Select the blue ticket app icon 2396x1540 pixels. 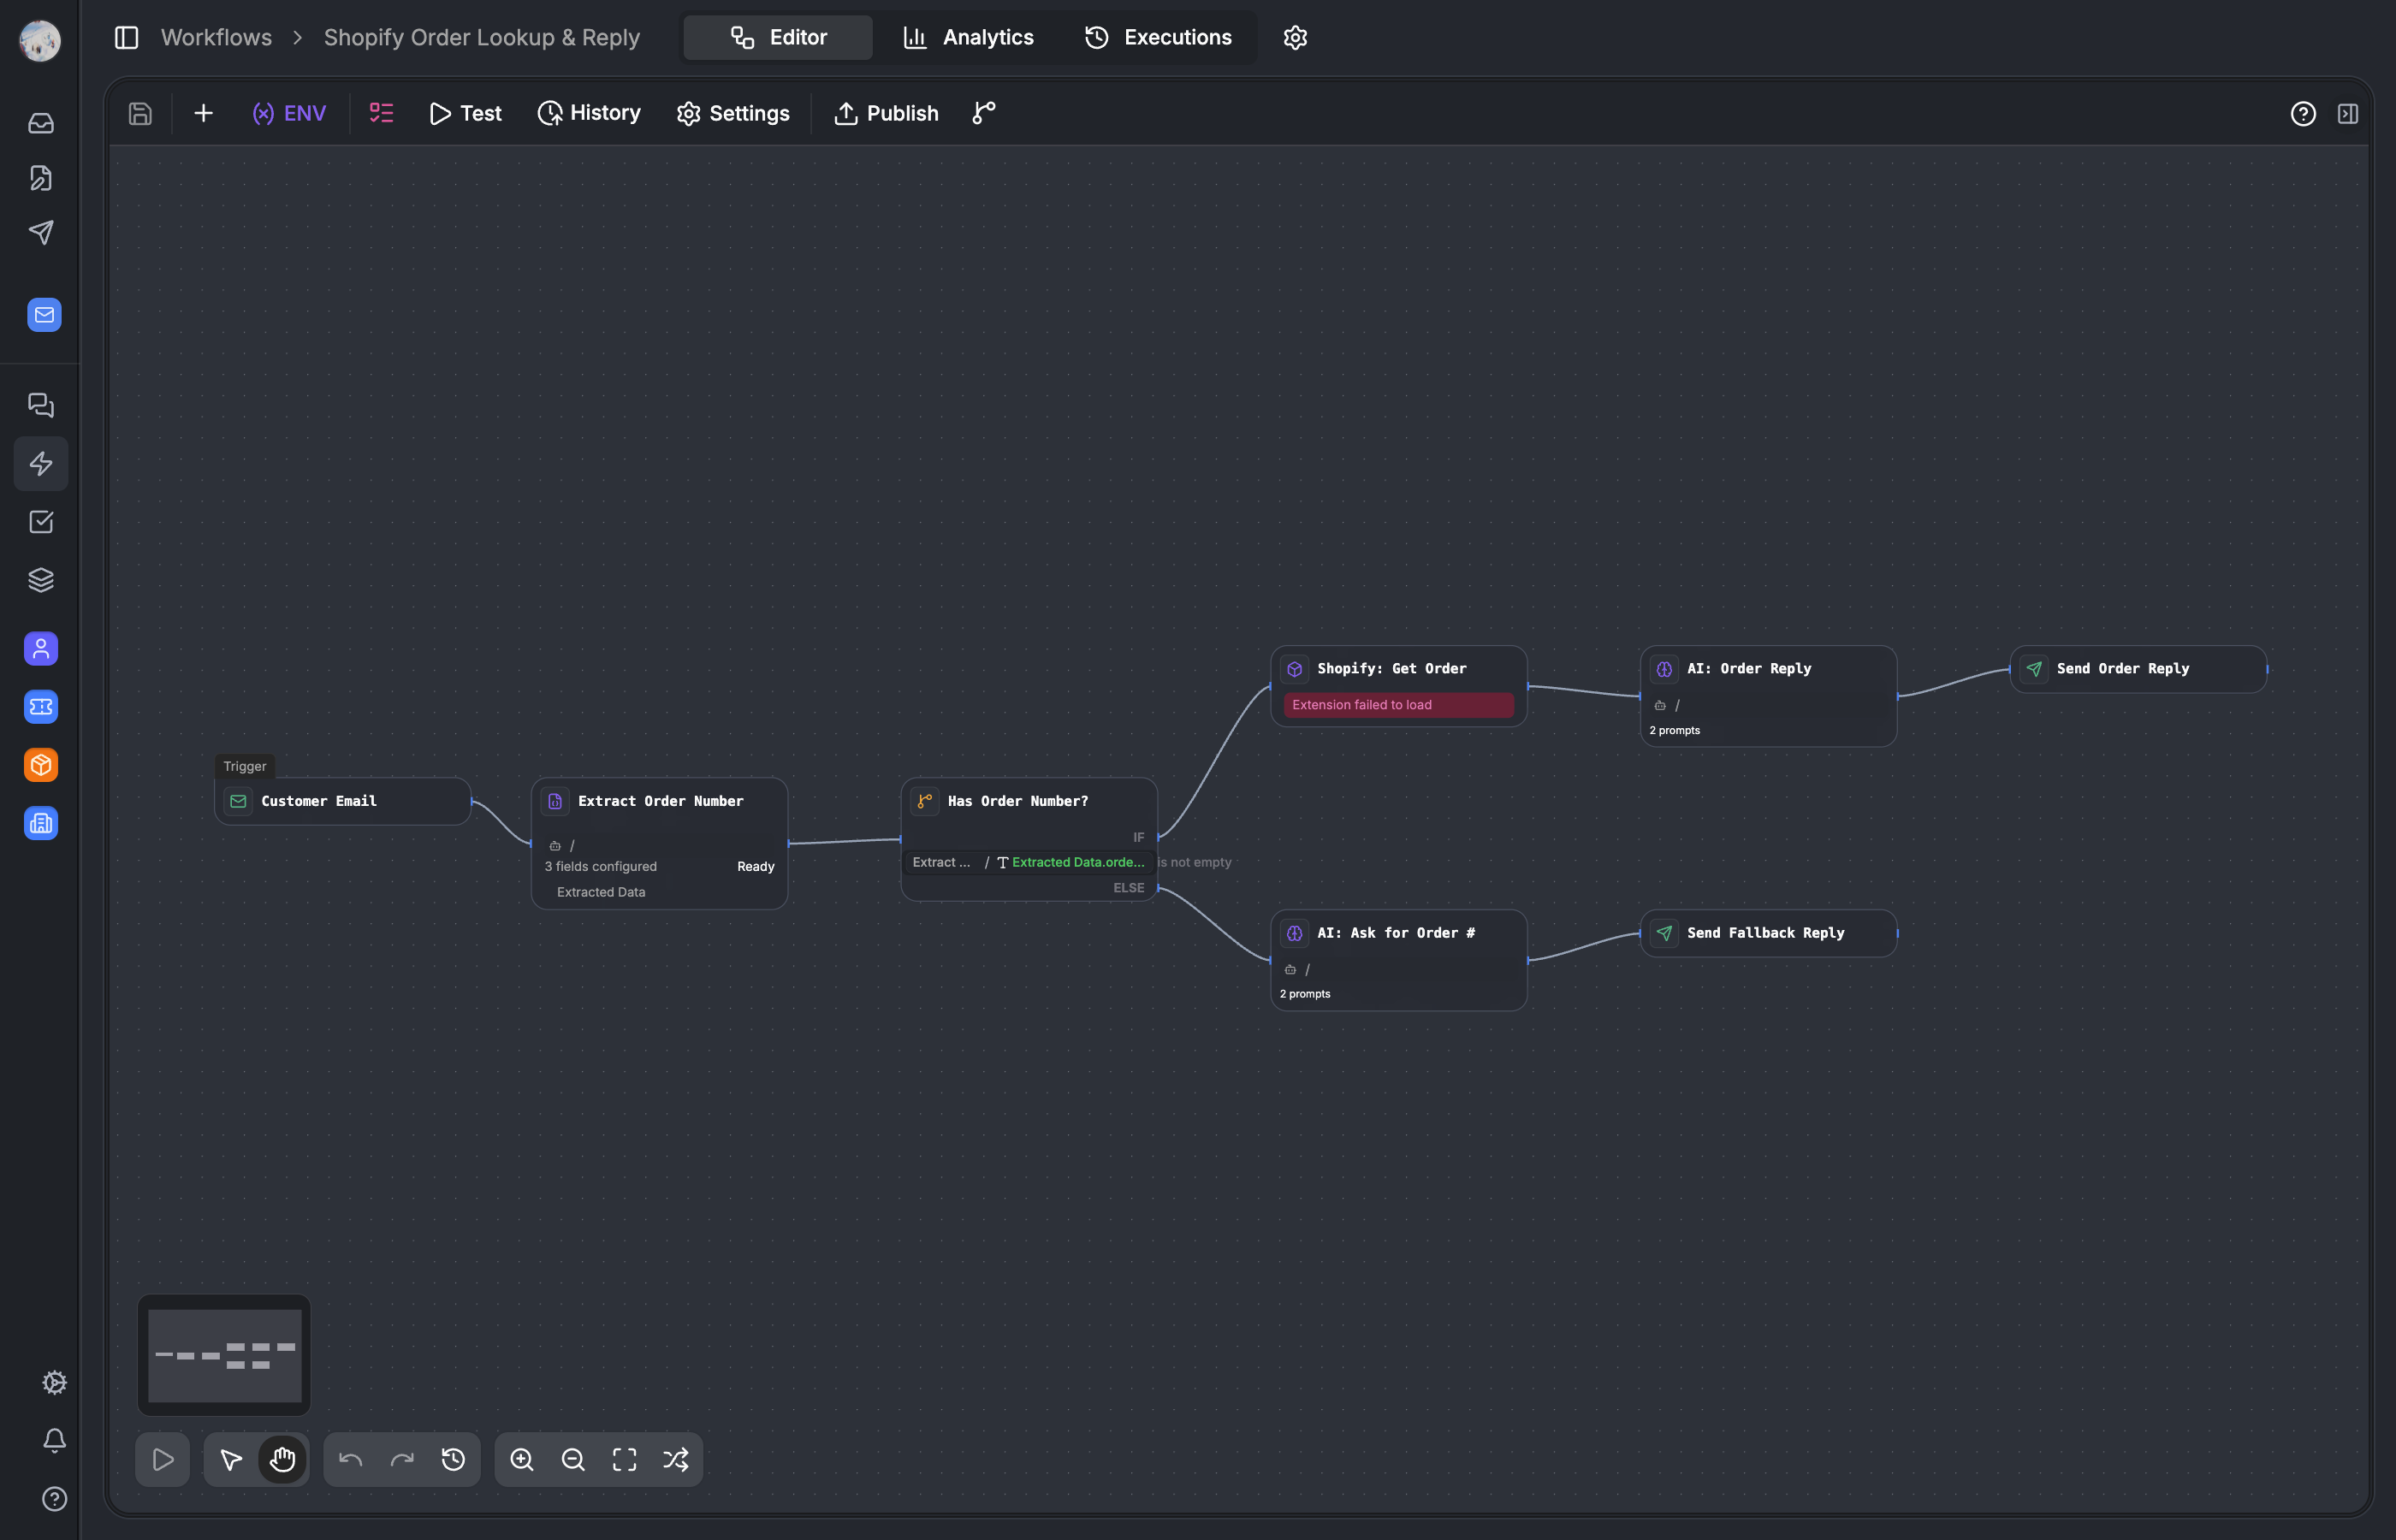[41, 706]
